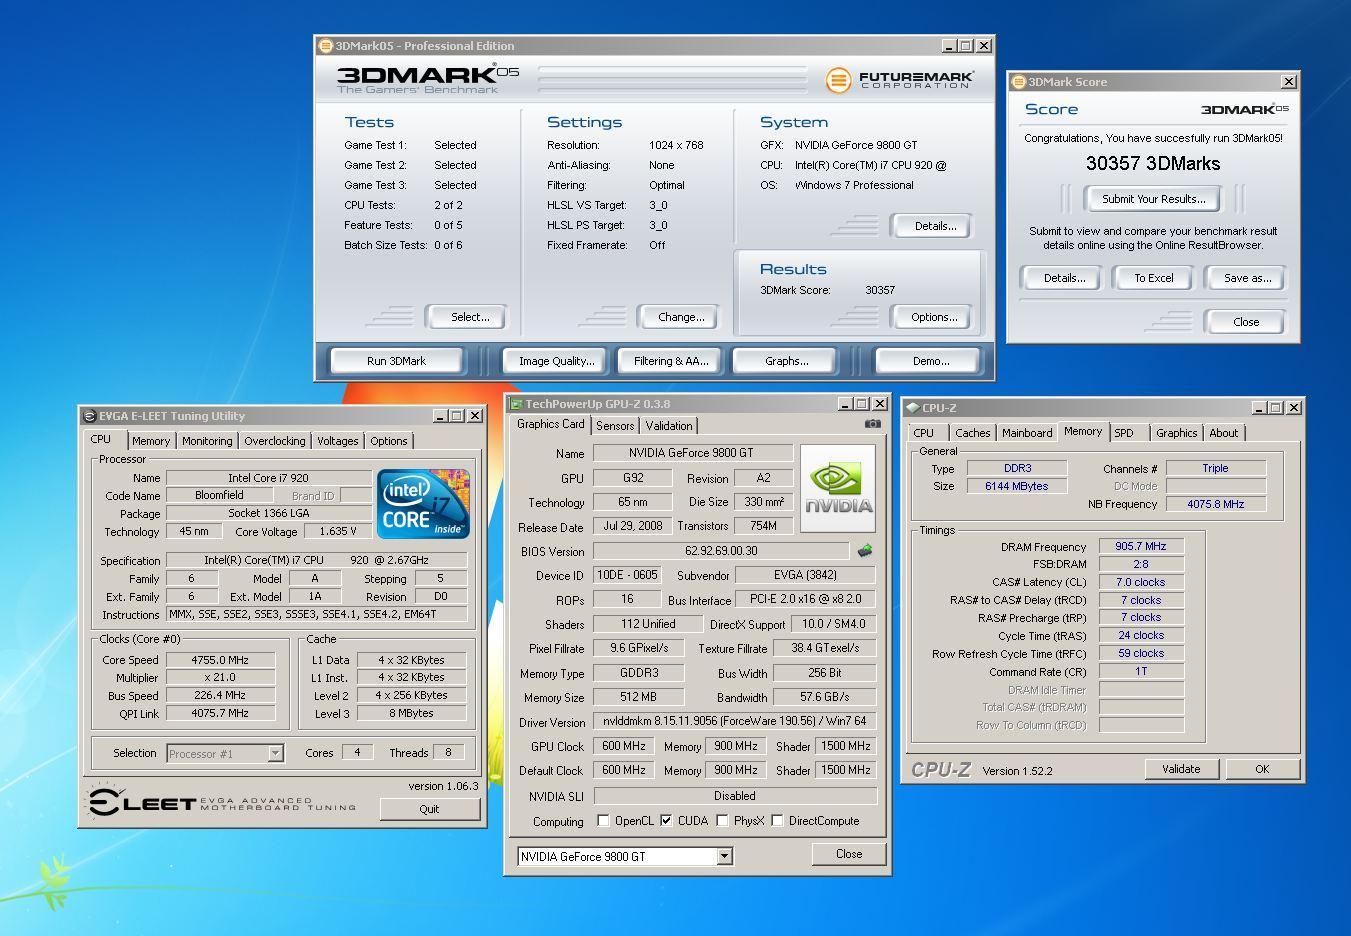The image size is (1351, 936).
Task: Click the Change settings button
Action: (x=681, y=317)
